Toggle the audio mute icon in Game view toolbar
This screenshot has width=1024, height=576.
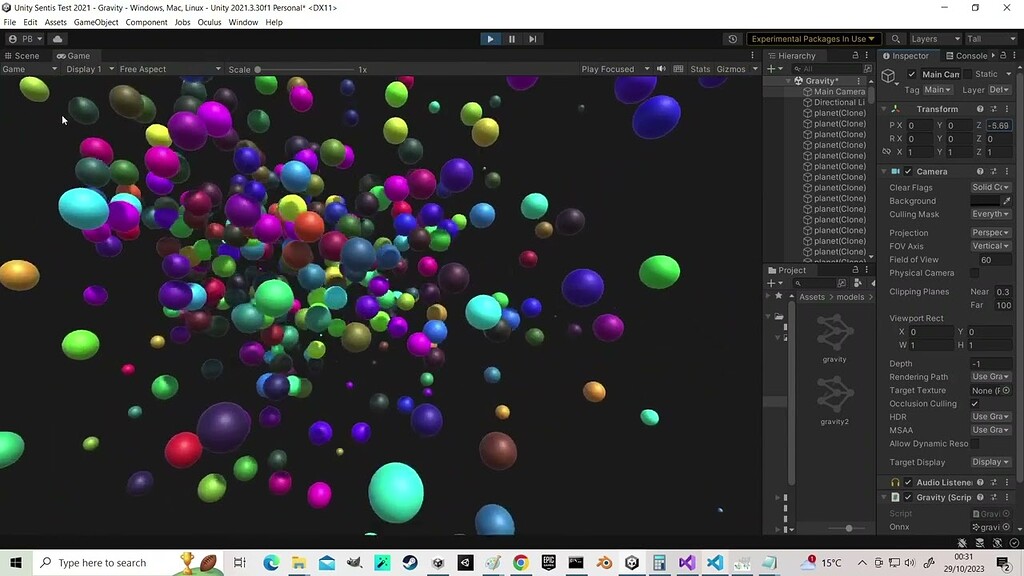(x=661, y=69)
